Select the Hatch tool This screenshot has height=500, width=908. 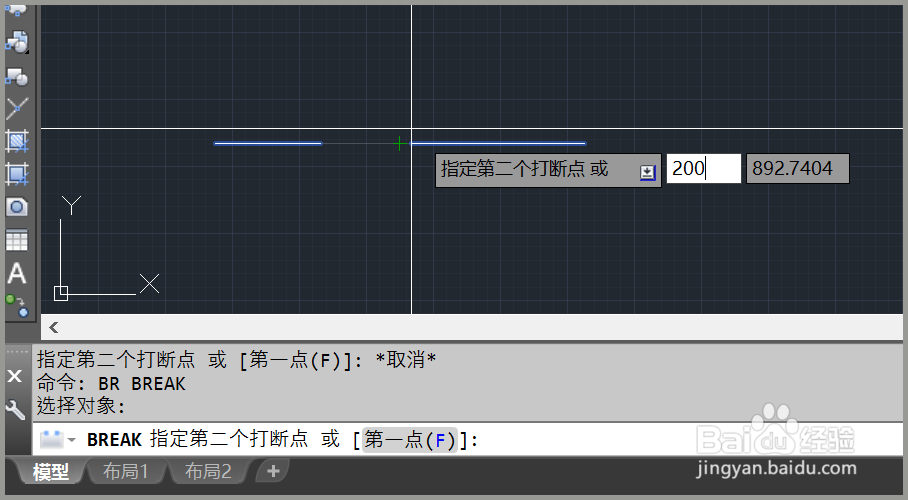point(17,141)
